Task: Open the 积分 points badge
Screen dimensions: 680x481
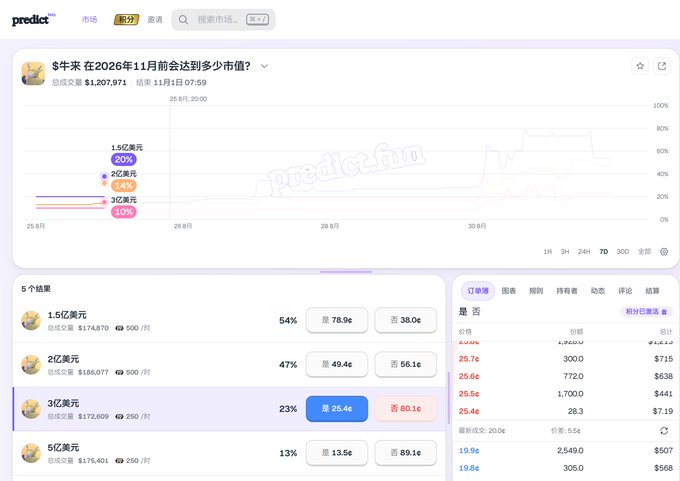Action: tap(126, 20)
